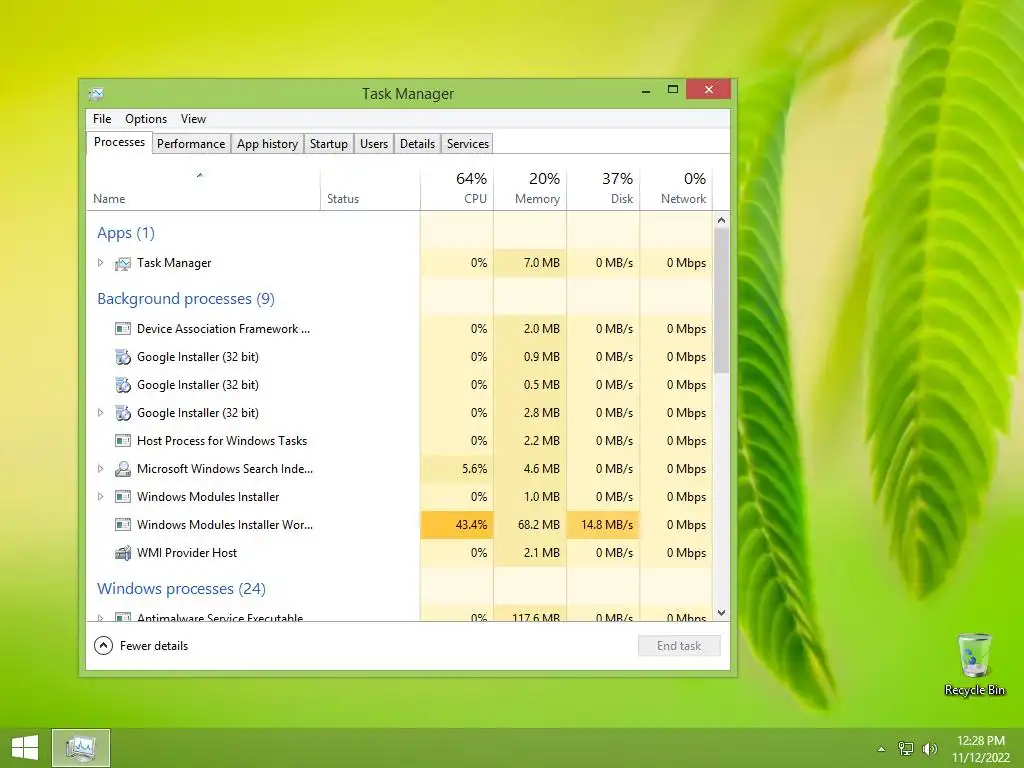Select the 'Microsoft Windows Search Inde...' process name
Screen dimensions: 1024x768
[x=225, y=469]
